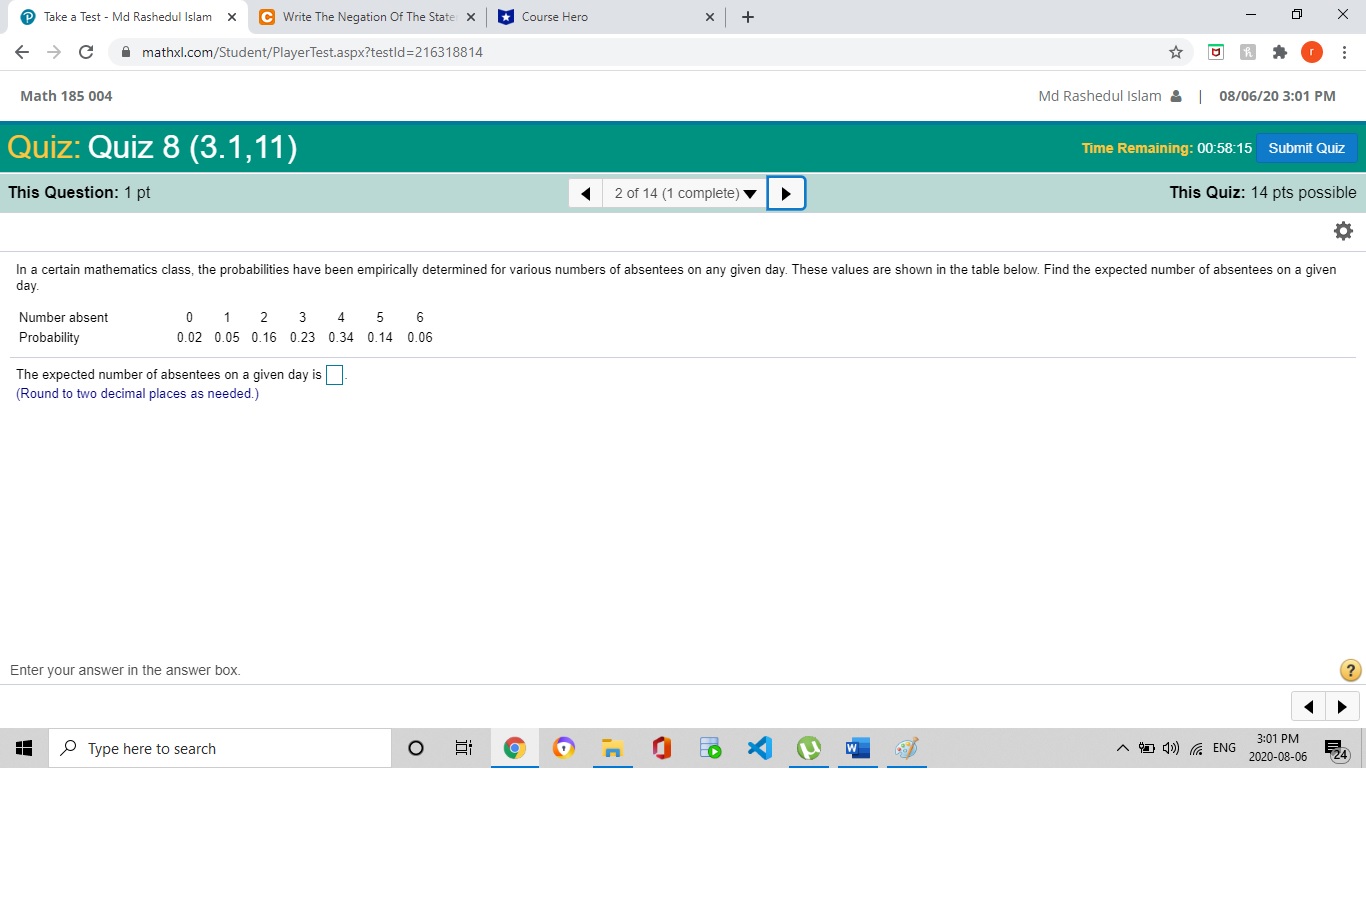This screenshot has height=912, width=1366.
Task: Open WhatsApp from the taskbar
Action: [808, 747]
